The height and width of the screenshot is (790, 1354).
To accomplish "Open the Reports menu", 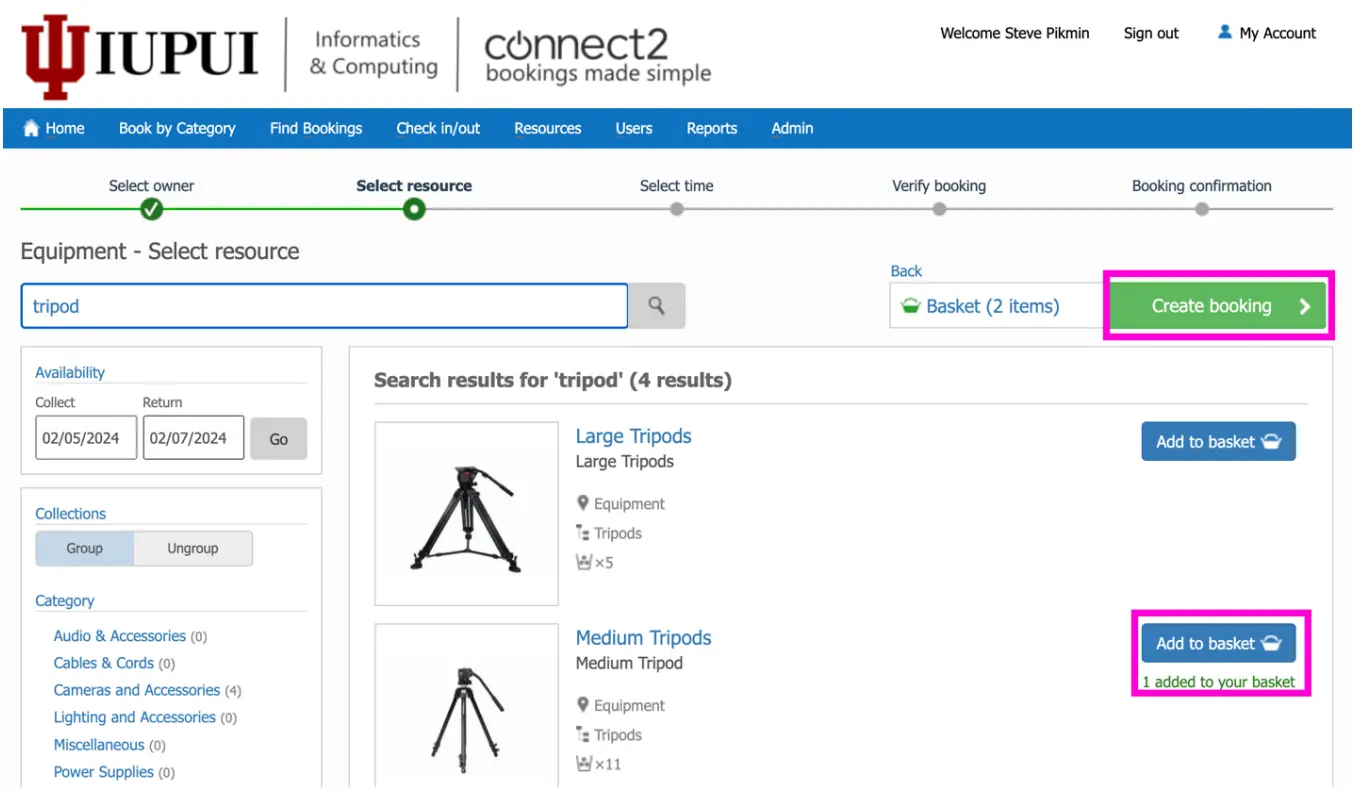I will [712, 128].
